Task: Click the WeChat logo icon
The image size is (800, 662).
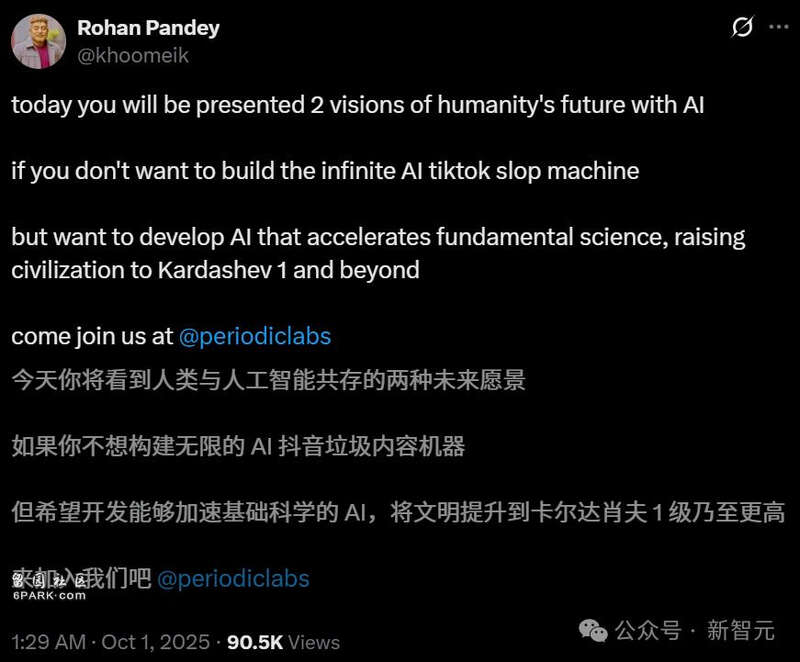Action: tap(595, 630)
